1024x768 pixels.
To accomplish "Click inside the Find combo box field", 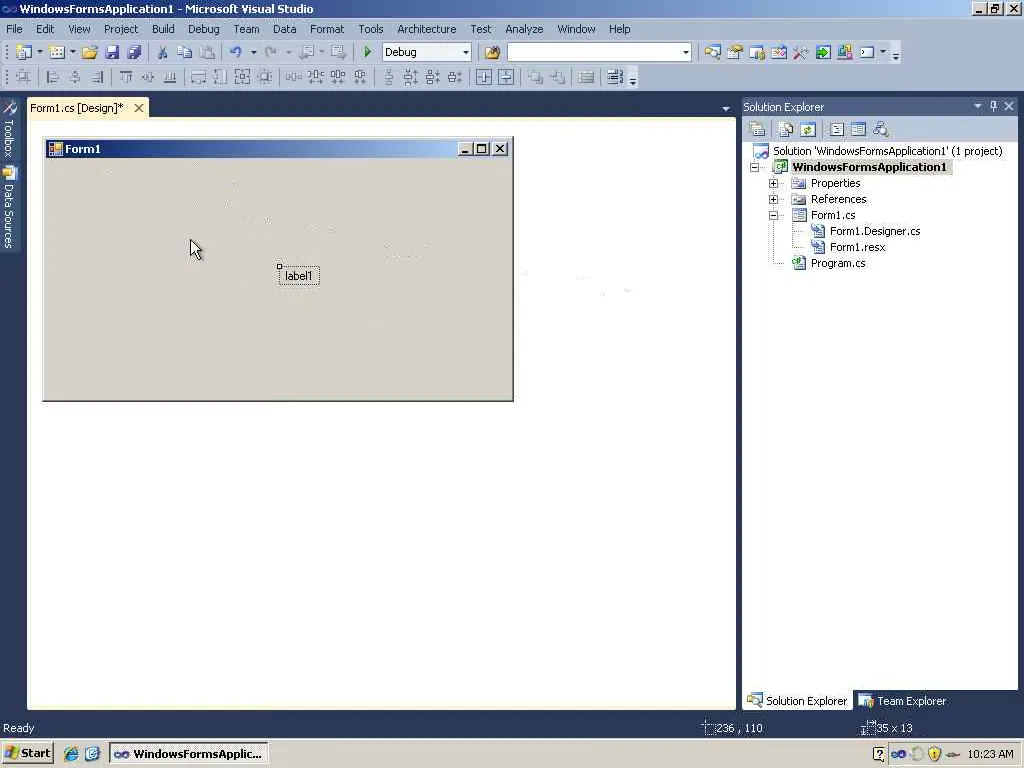I will point(594,52).
